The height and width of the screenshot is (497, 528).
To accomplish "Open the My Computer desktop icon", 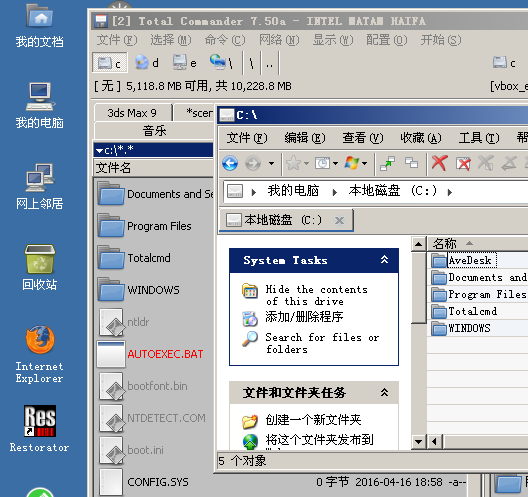I will 39,106.
